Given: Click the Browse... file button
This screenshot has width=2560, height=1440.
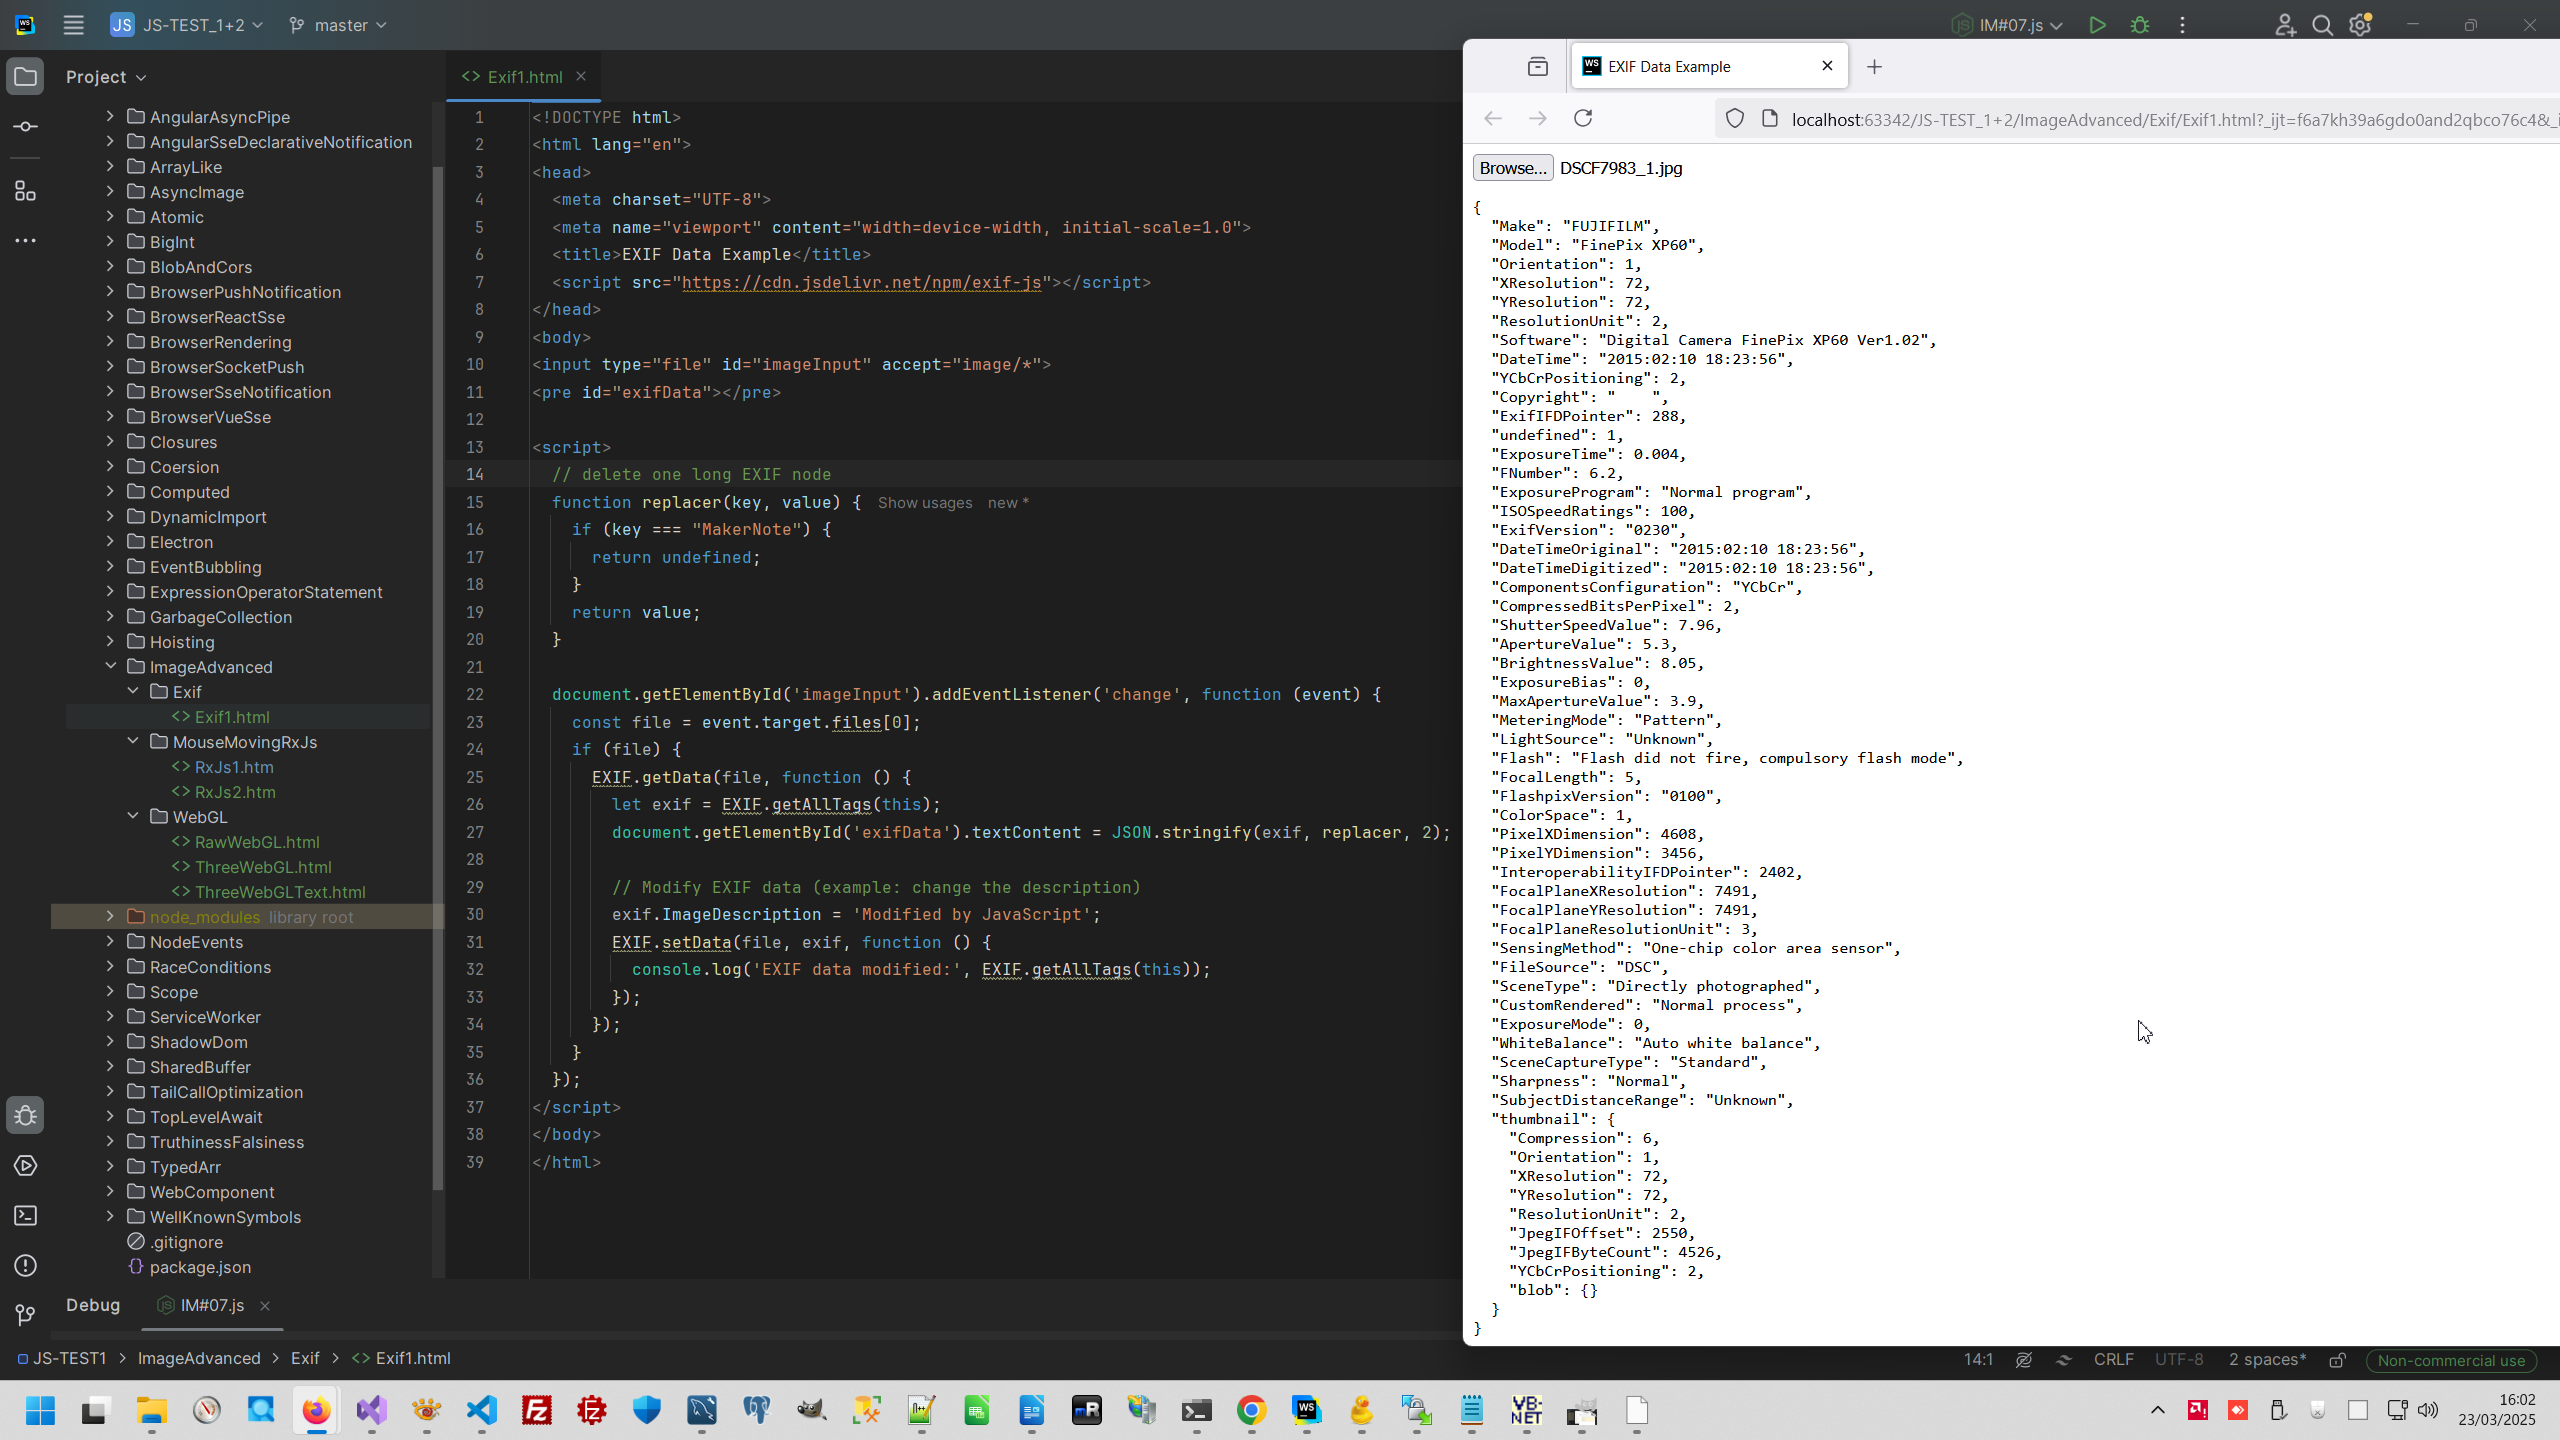Looking at the screenshot, I should click(1512, 168).
